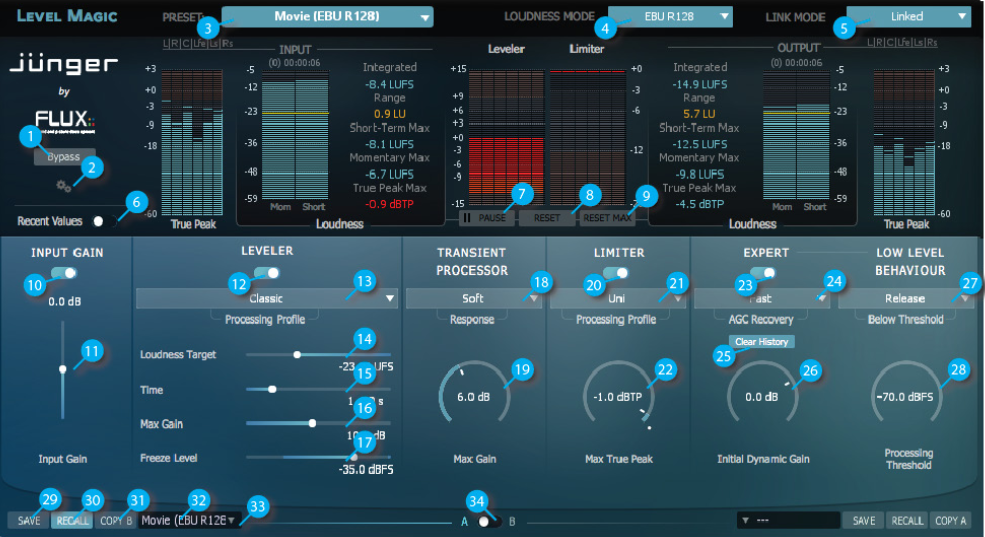This screenshot has width=985, height=537.
Task: Toggle the Recent Values radio button
Action: [x=99, y=221]
